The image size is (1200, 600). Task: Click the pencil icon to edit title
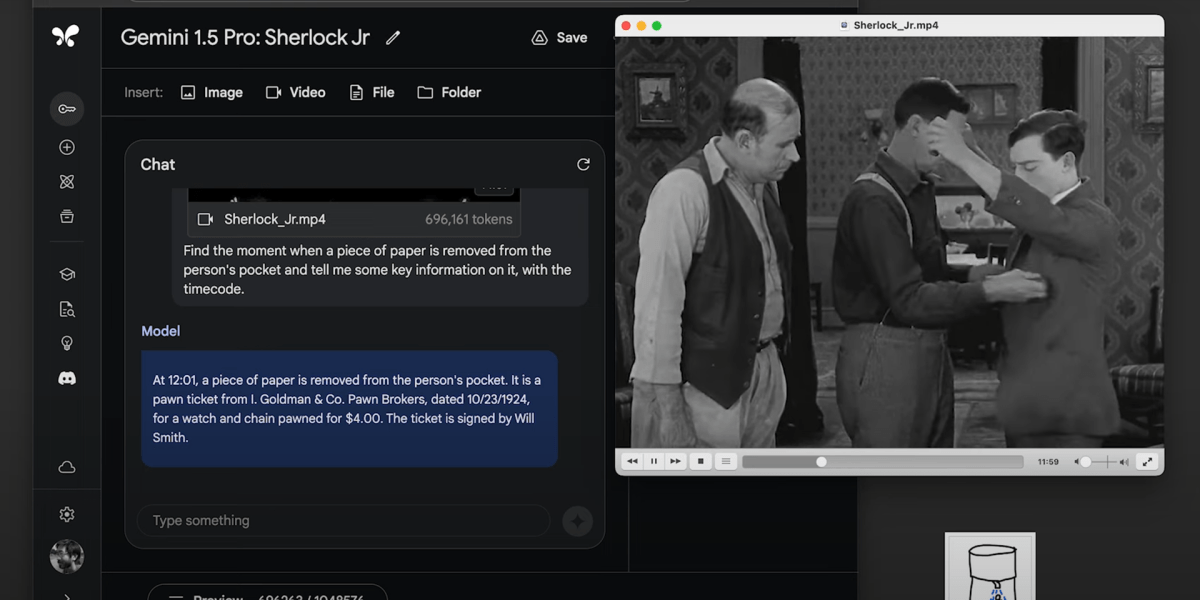coord(393,38)
